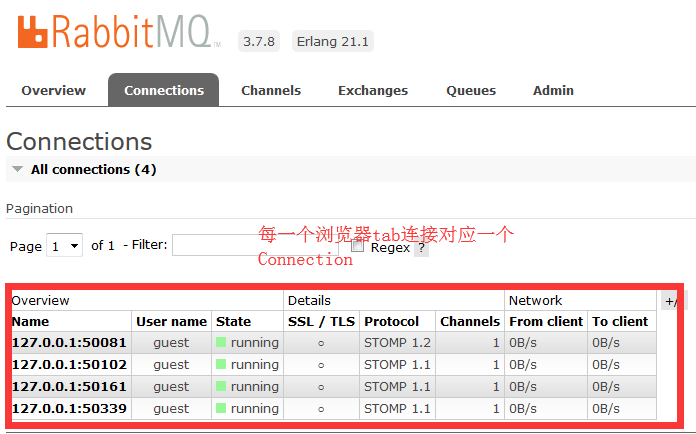Sort by the State column header
The width and height of the screenshot is (696, 434).
click(x=233, y=321)
